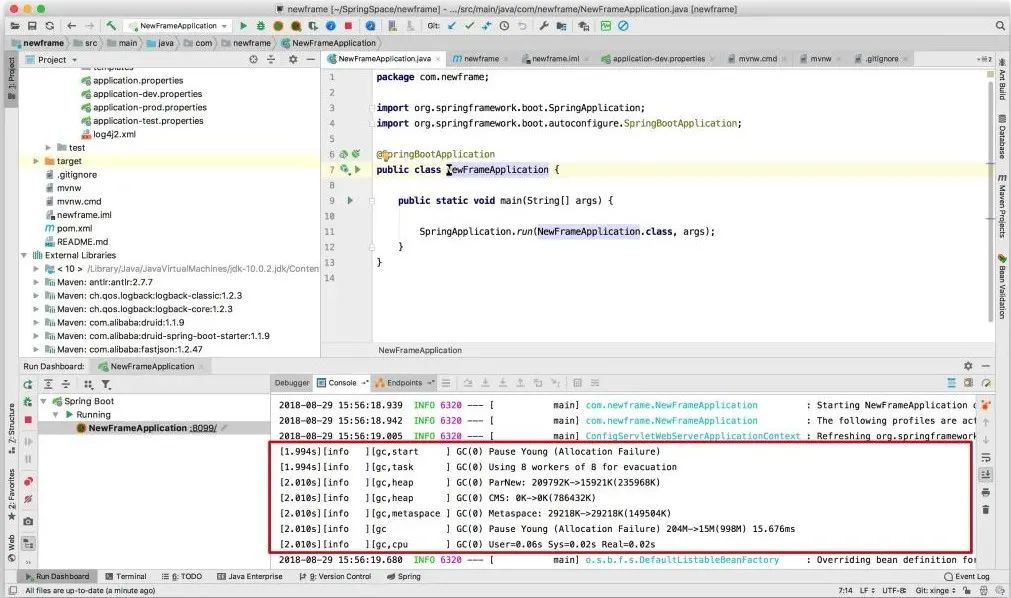Screen dimensions: 1011x598
Task: Click the newframe breadcrumb at the path start
Action: 38,43
